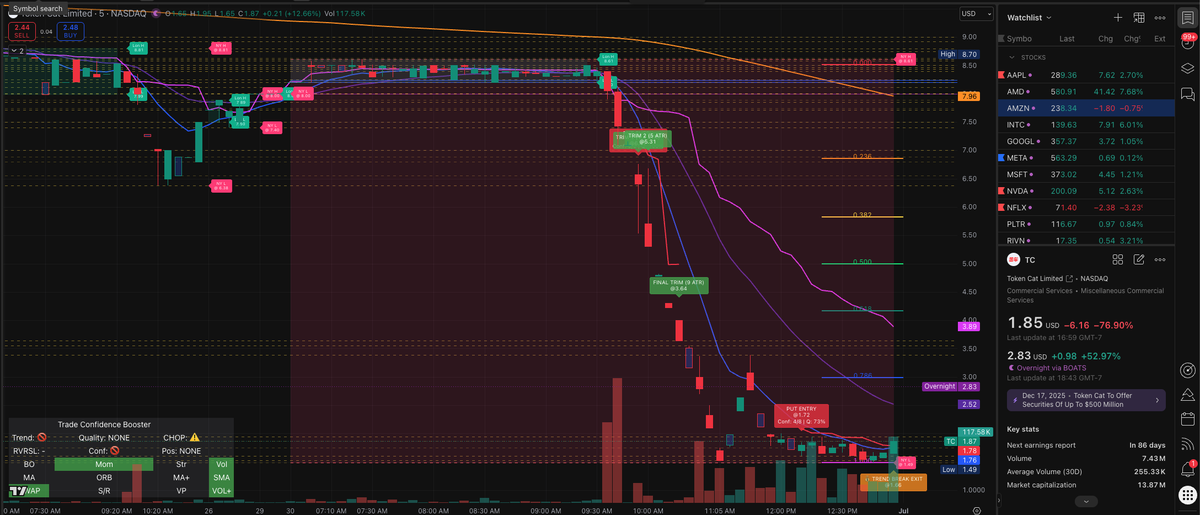
Task: Open the Watchlist name dropdown
Action: tap(1029, 17)
